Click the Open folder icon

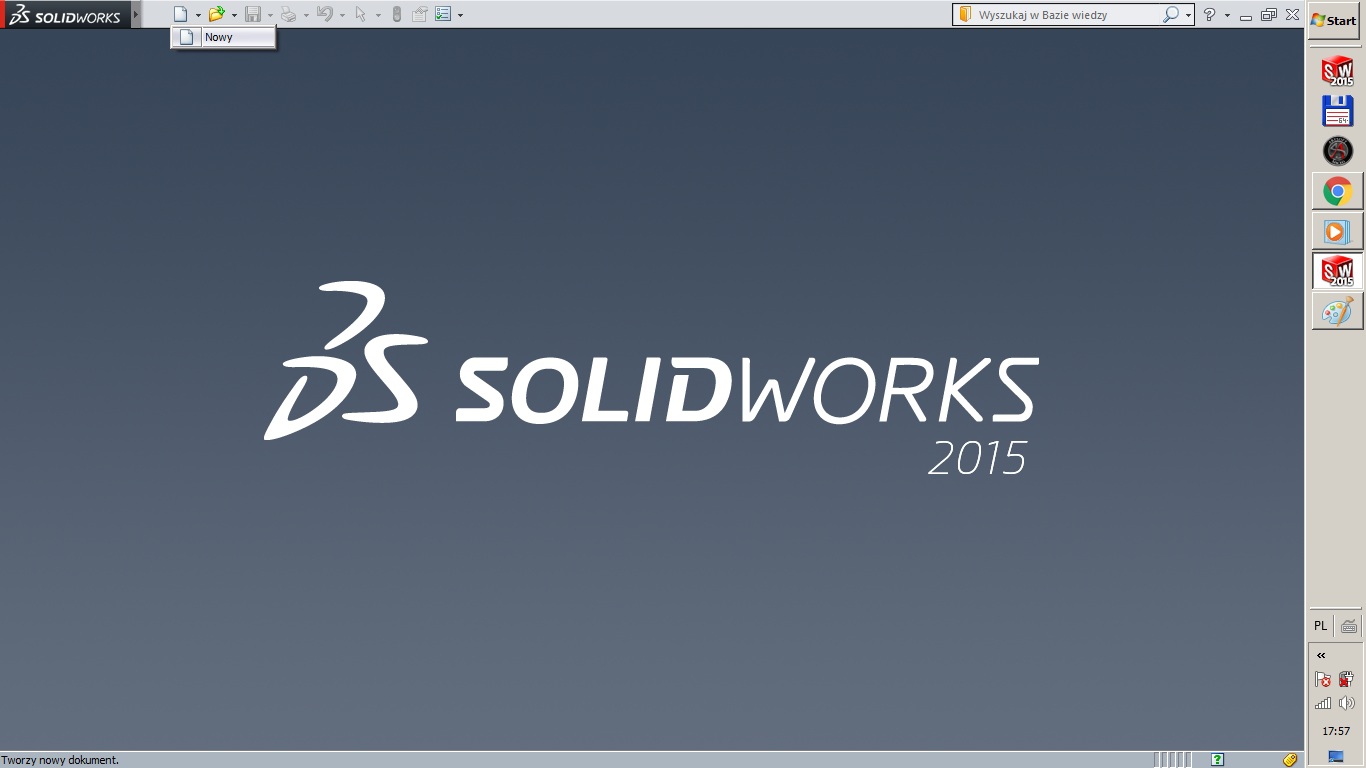pos(216,14)
